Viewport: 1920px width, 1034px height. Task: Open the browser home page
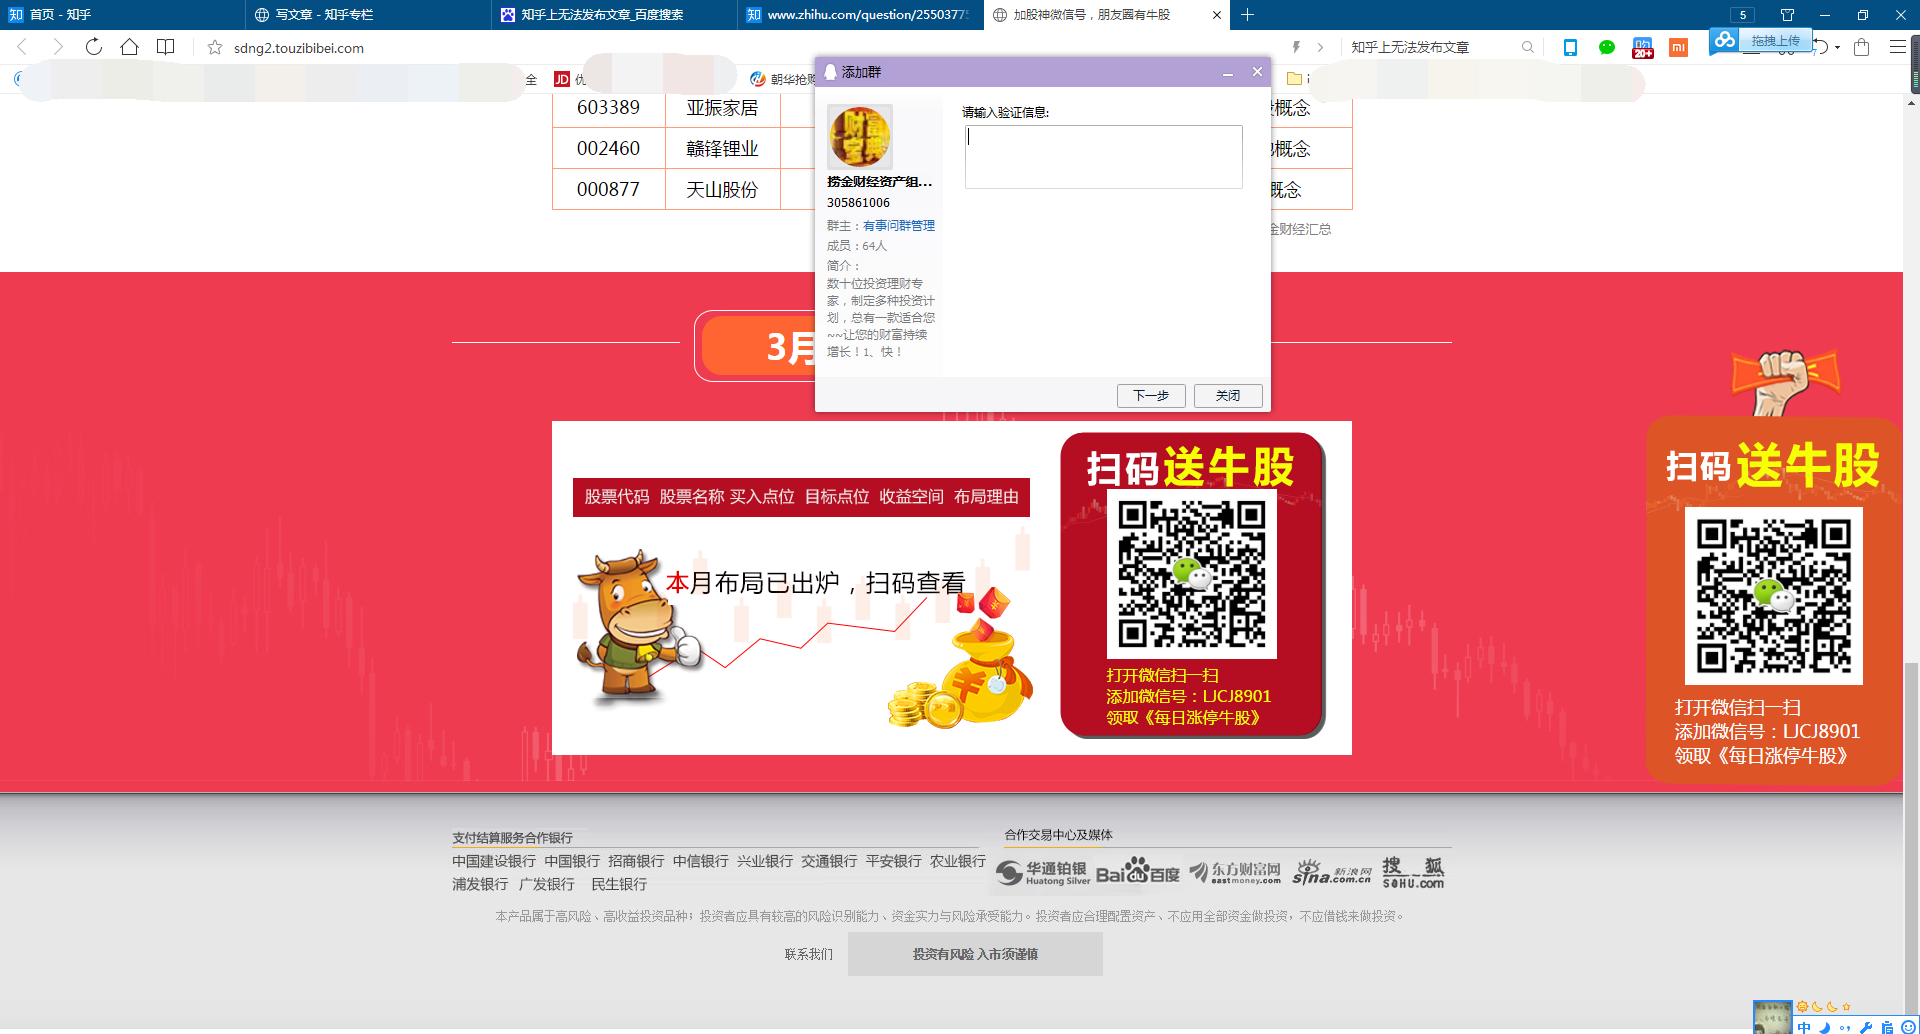[129, 47]
